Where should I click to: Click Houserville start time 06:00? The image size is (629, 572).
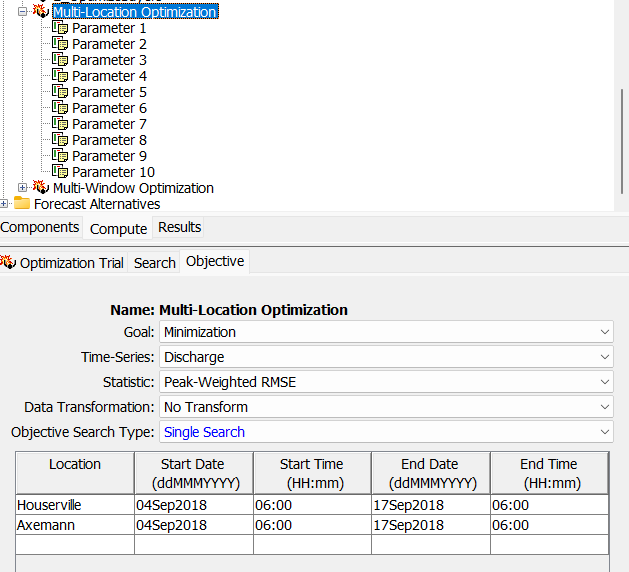313,505
